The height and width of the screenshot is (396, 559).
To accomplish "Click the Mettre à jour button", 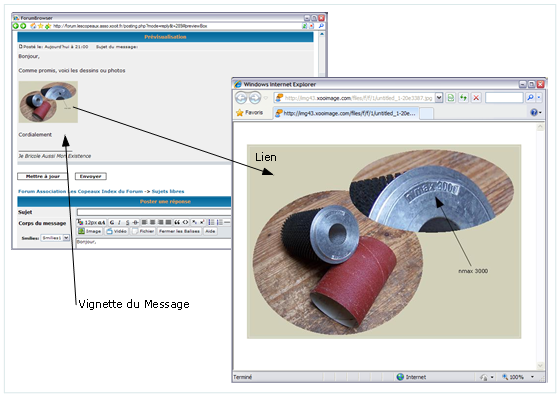I will (x=43, y=176).
